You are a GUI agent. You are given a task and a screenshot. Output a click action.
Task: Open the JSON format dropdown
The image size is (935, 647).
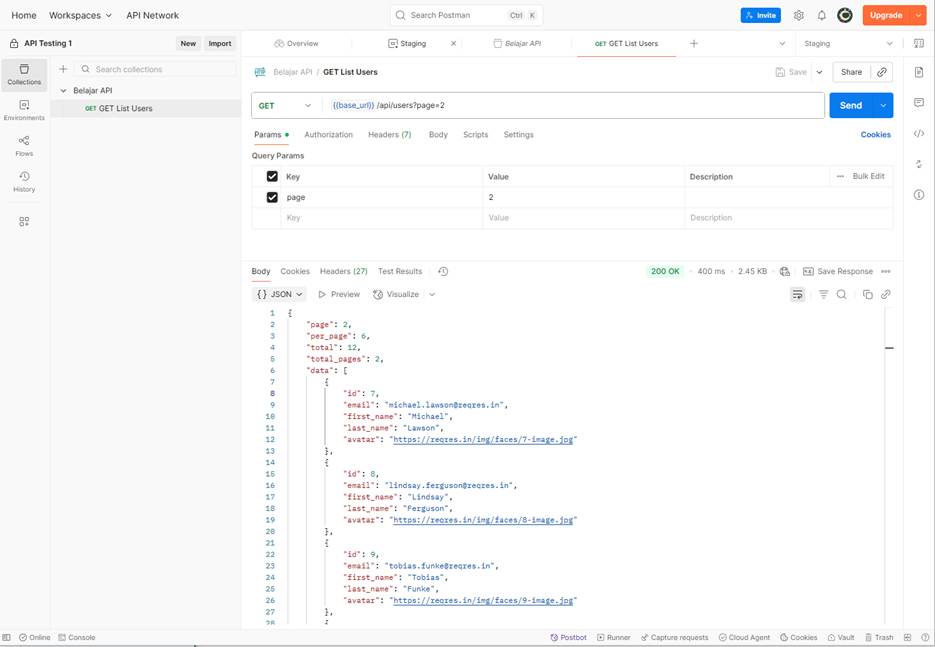coord(280,295)
